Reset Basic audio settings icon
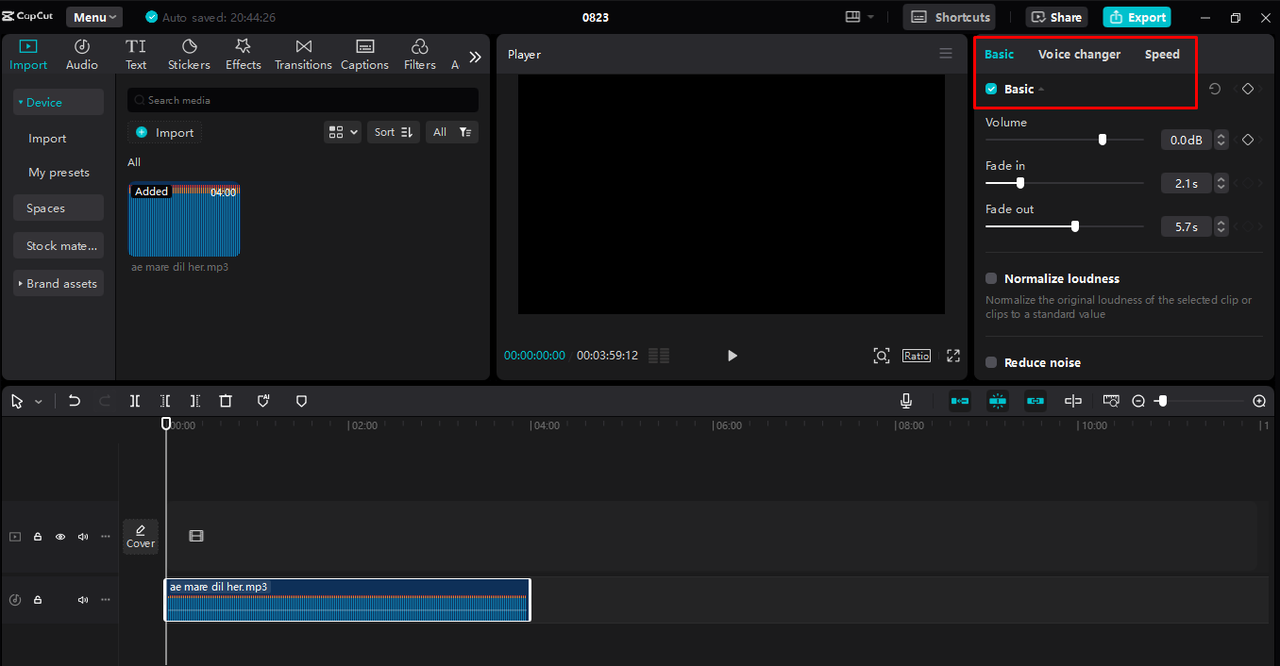1280x666 pixels. coord(1215,89)
